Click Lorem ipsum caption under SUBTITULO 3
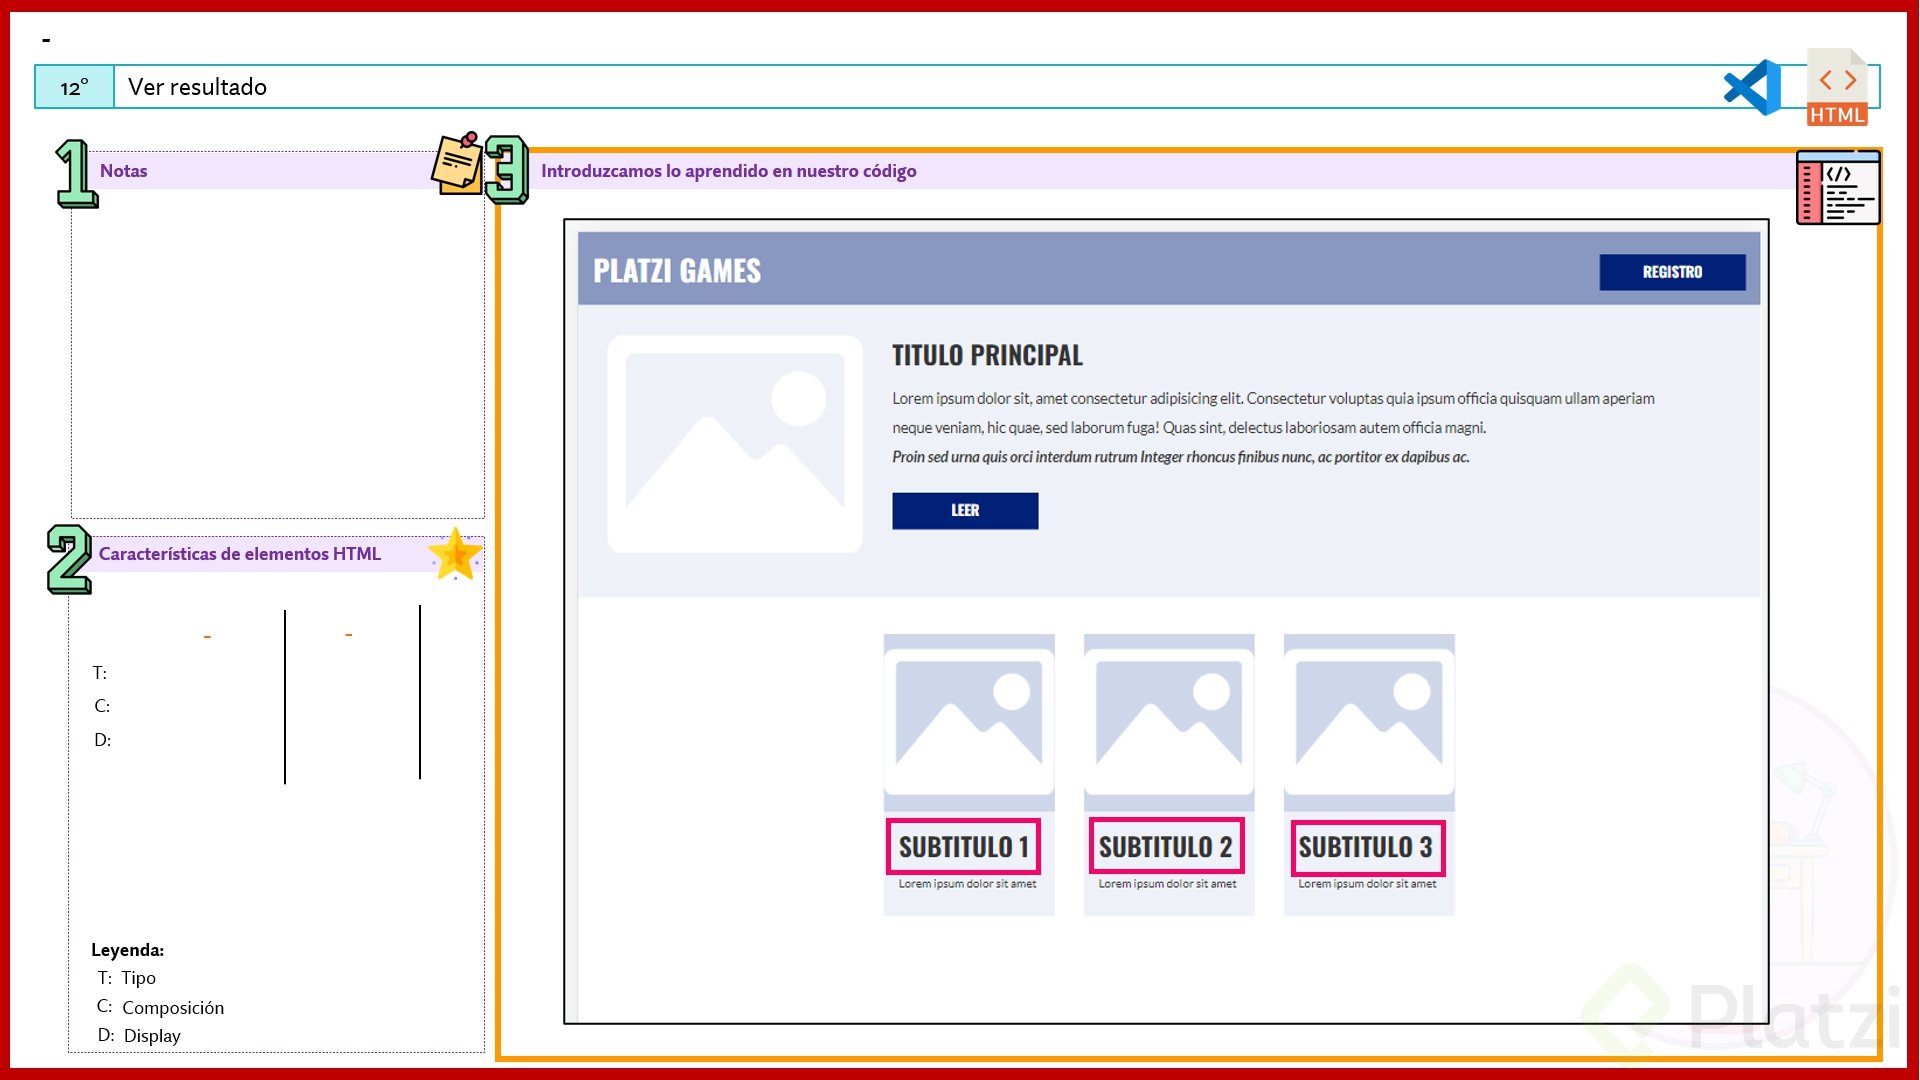 [1367, 884]
